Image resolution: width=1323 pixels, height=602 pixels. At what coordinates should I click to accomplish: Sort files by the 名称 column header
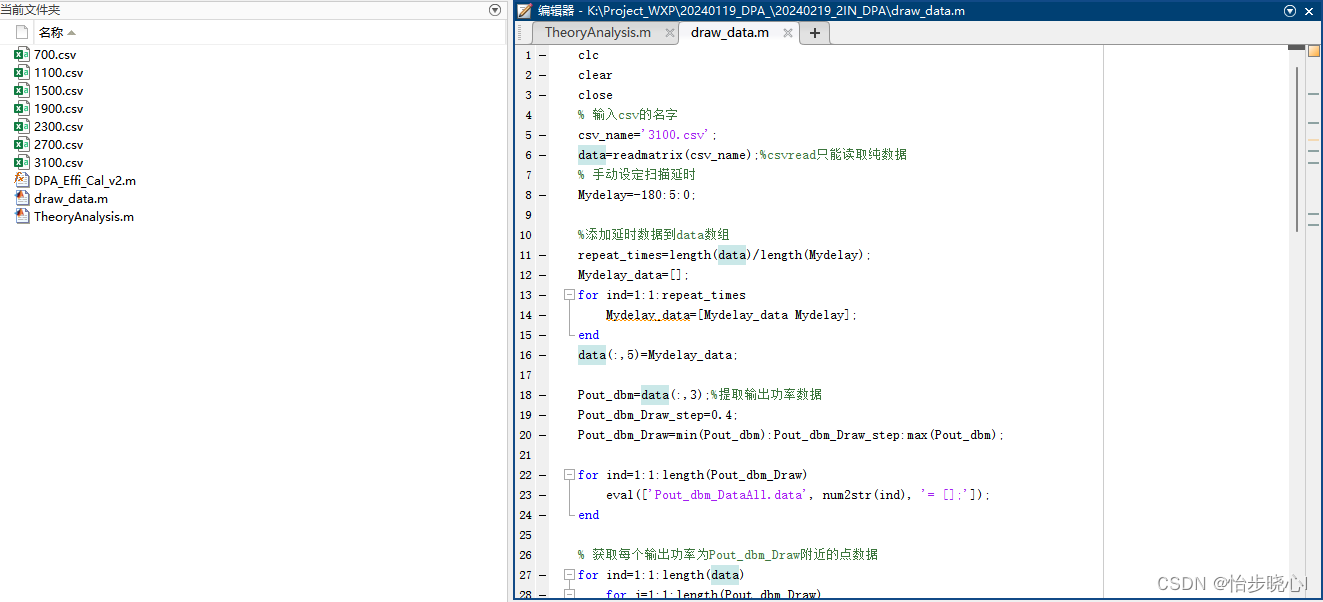pyautogui.click(x=57, y=33)
